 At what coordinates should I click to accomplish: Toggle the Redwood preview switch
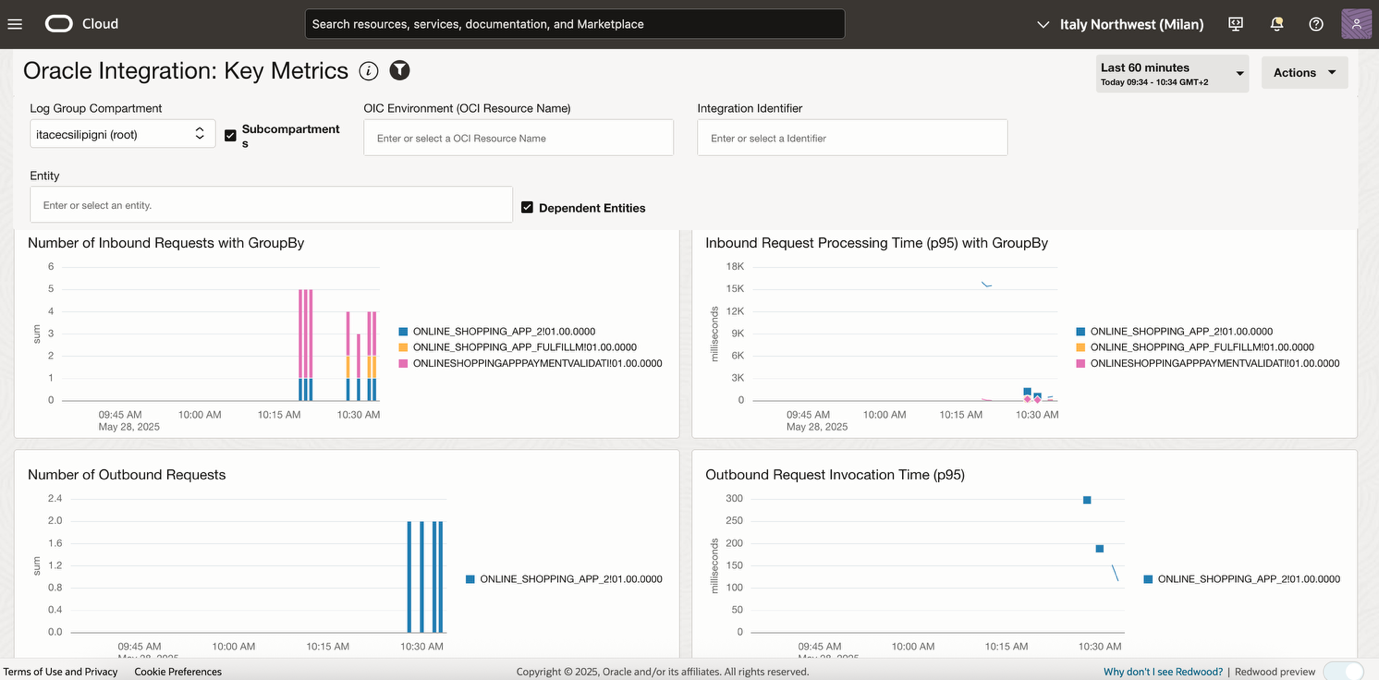pos(1343,671)
